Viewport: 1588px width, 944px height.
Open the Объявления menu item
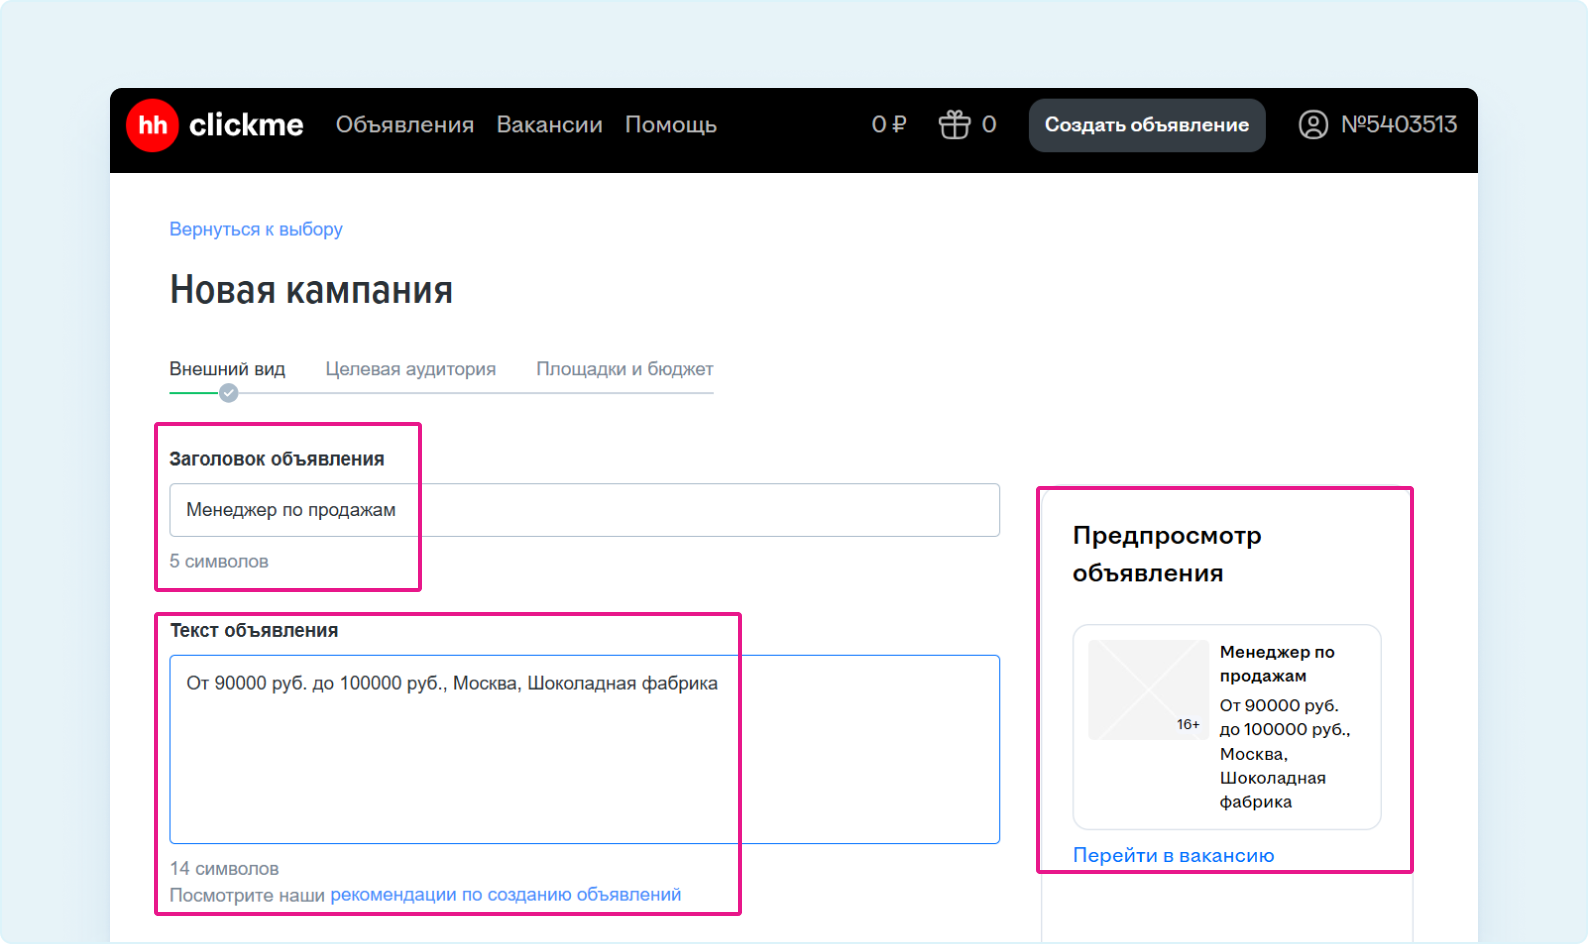coord(405,125)
